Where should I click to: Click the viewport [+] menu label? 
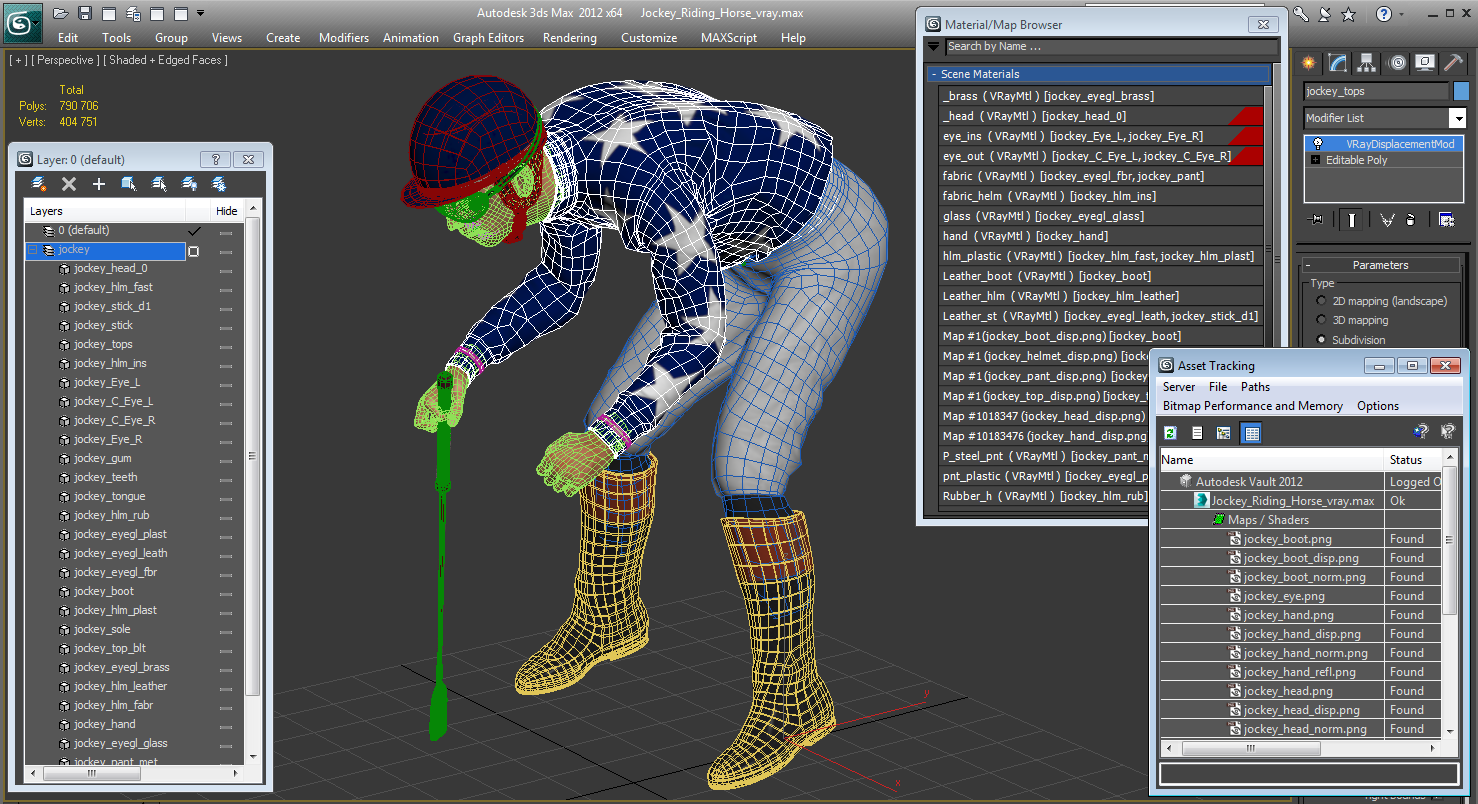coord(18,60)
